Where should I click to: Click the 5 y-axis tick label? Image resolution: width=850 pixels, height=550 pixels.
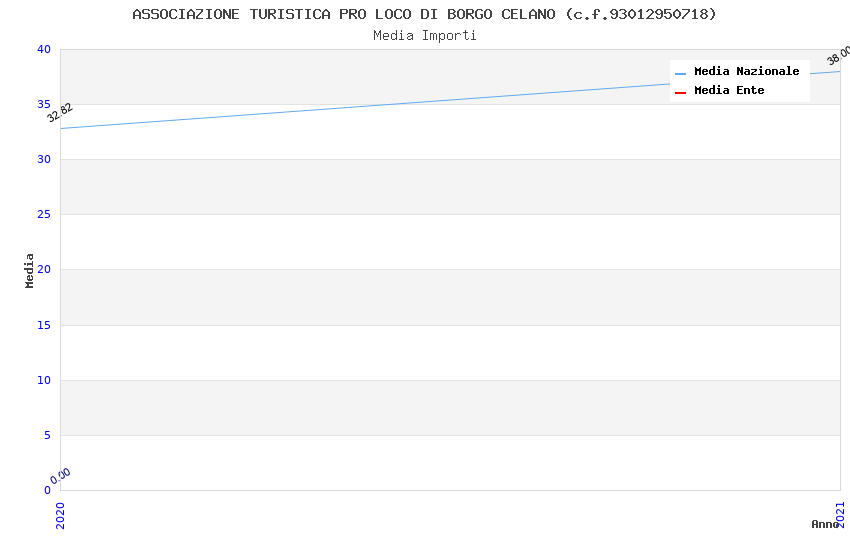[x=48, y=435]
